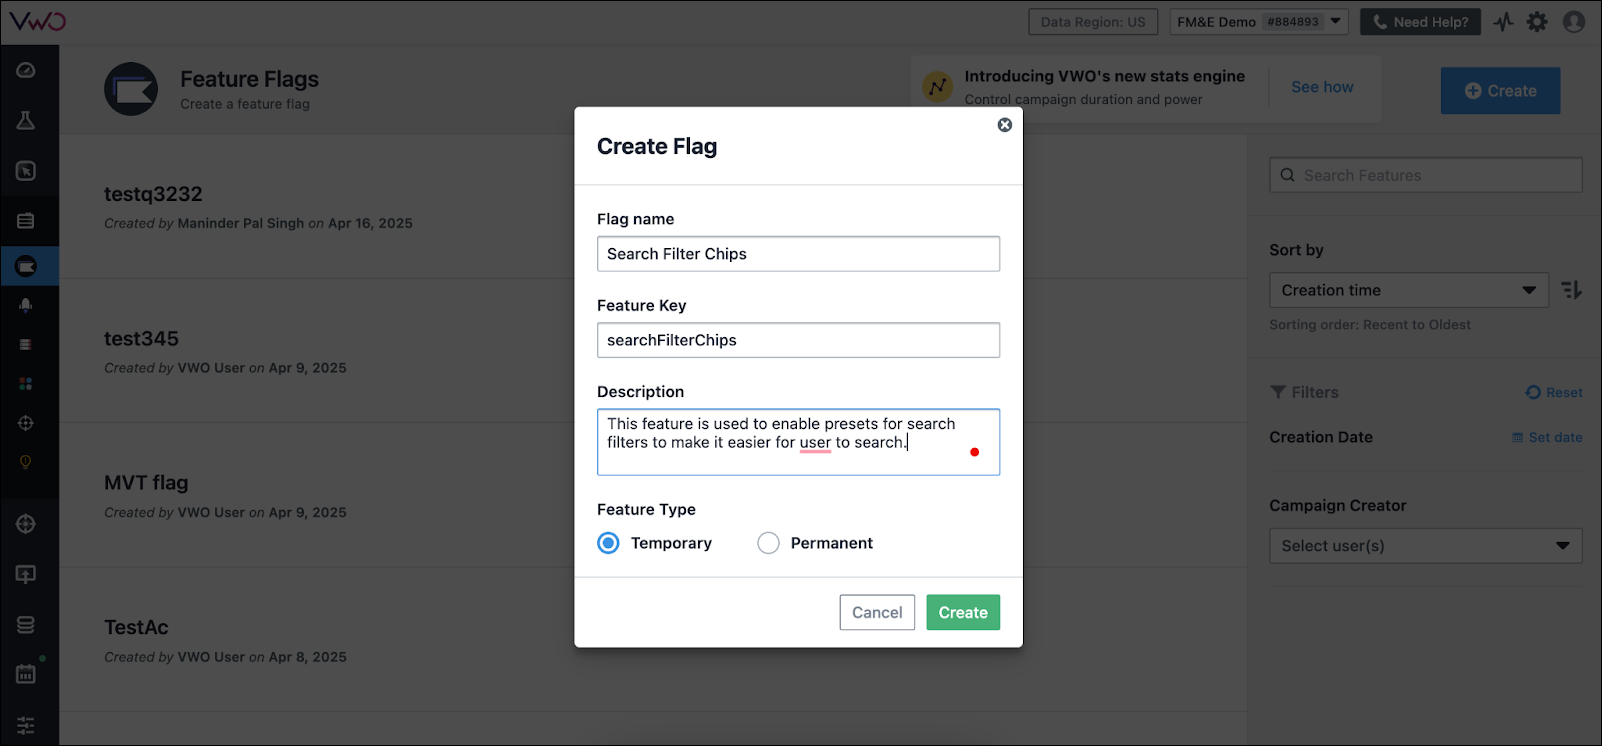Reset the filters

point(1554,393)
